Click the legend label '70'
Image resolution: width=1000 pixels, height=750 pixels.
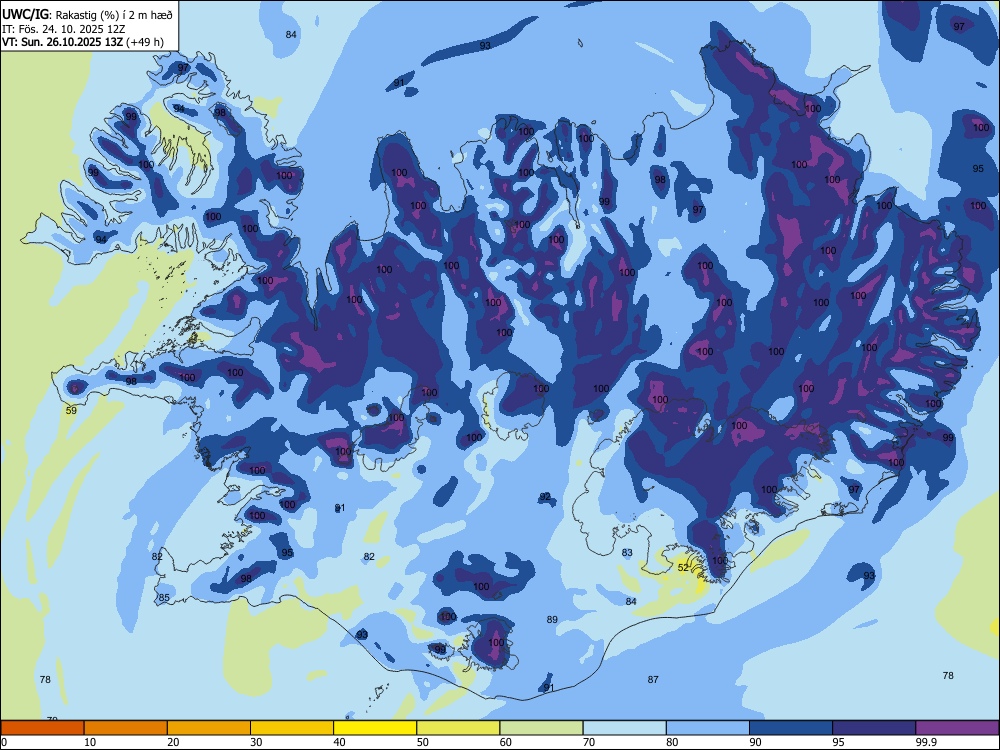pos(589,742)
